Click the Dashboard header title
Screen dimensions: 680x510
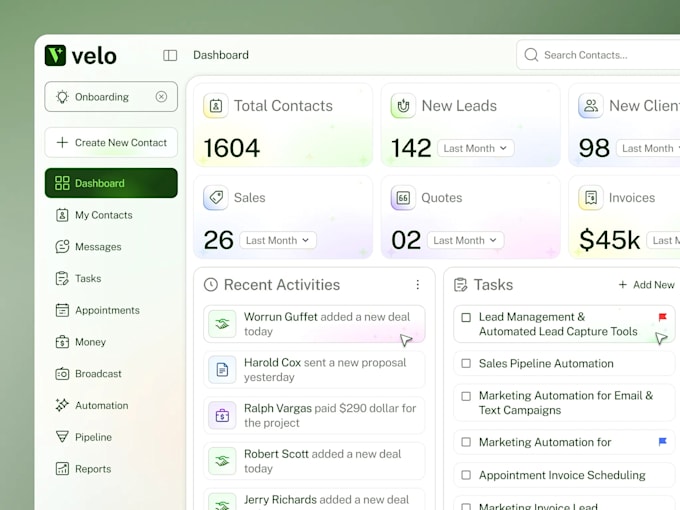[x=221, y=55]
